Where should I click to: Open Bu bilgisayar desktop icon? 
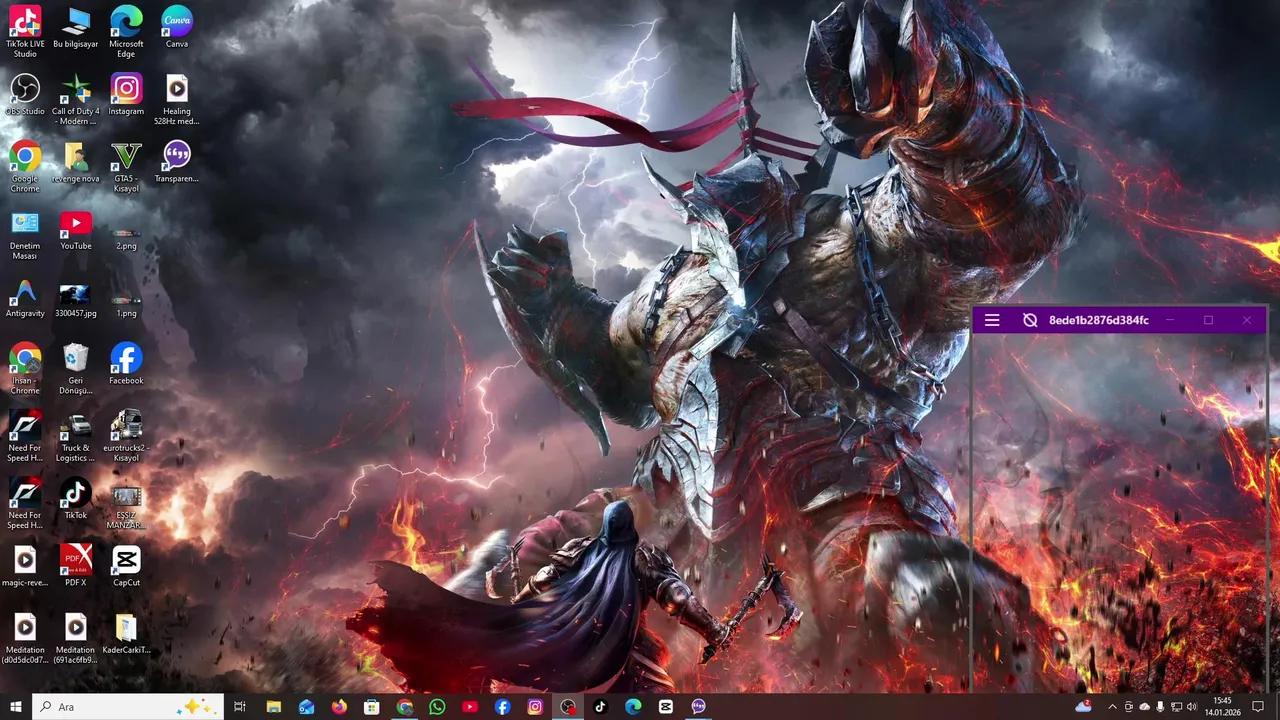(x=76, y=27)
